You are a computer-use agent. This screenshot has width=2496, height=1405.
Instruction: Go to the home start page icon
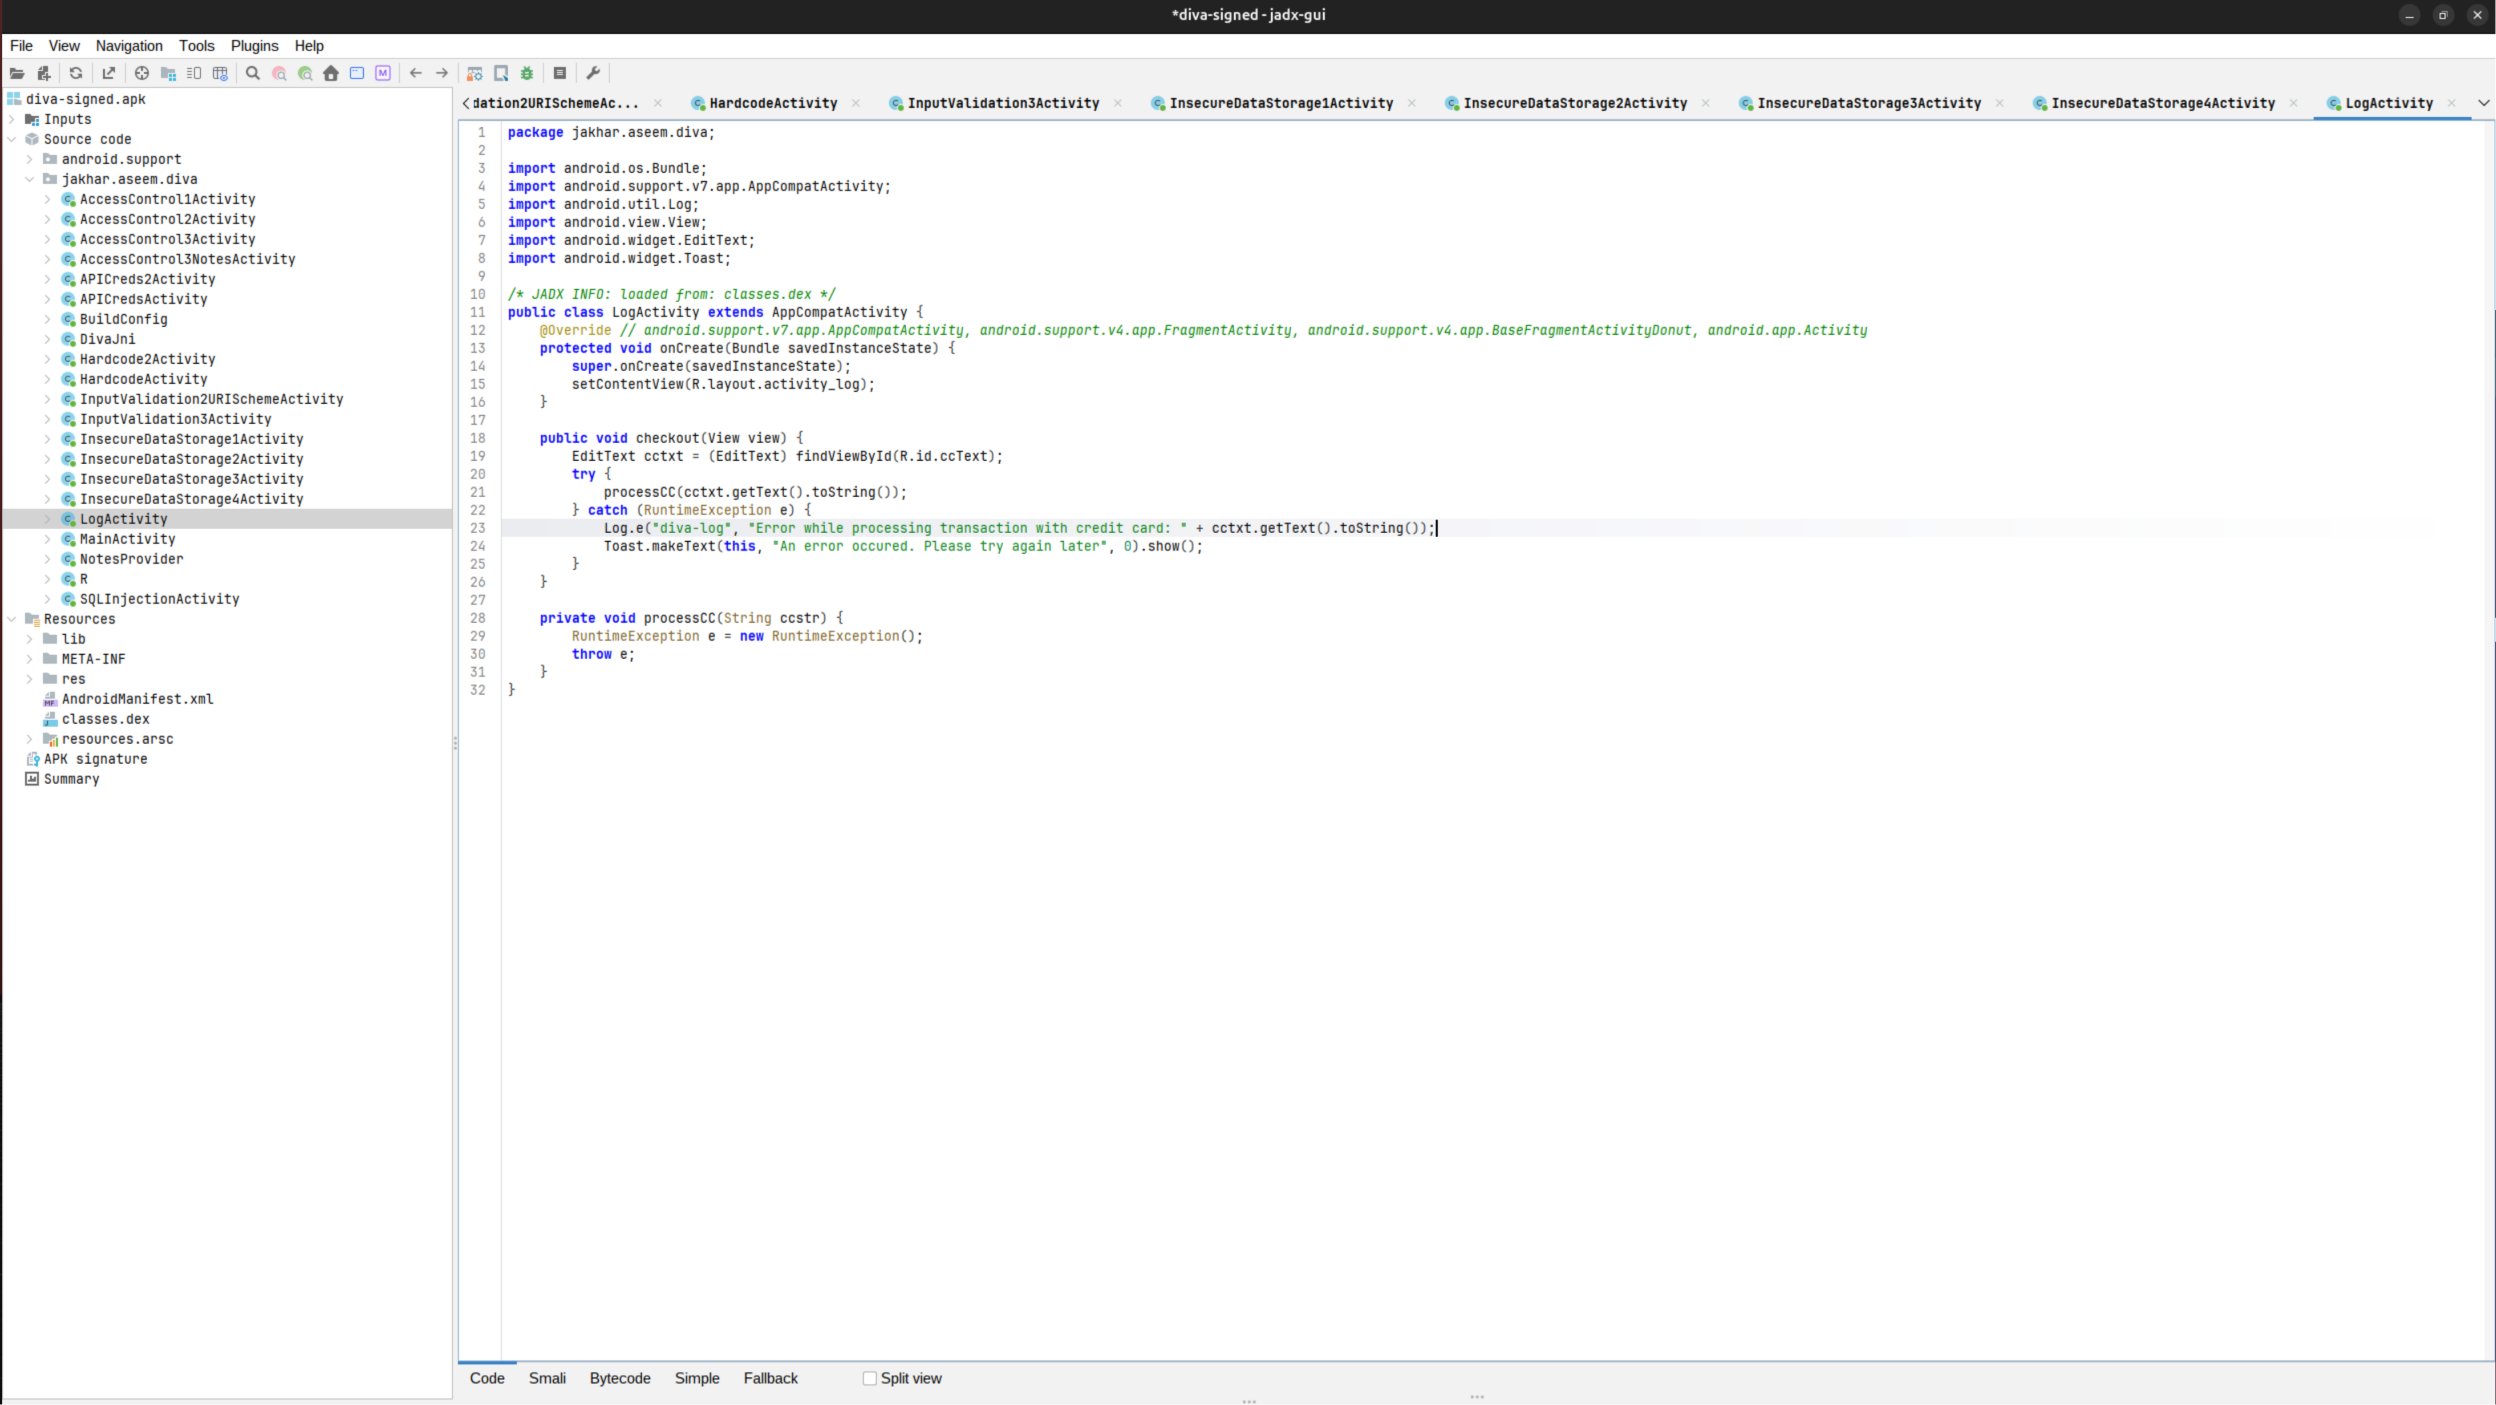coord(331,73)
